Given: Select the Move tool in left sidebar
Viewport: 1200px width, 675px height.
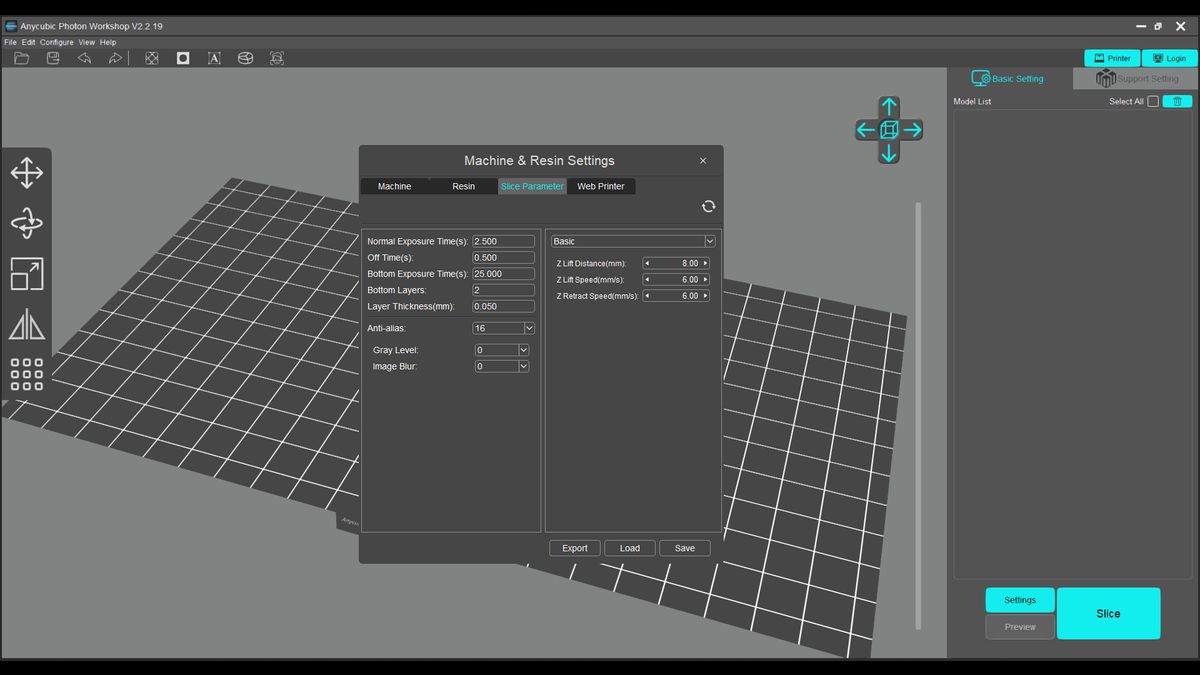Looking at the screenshot, I should (26, 172).
